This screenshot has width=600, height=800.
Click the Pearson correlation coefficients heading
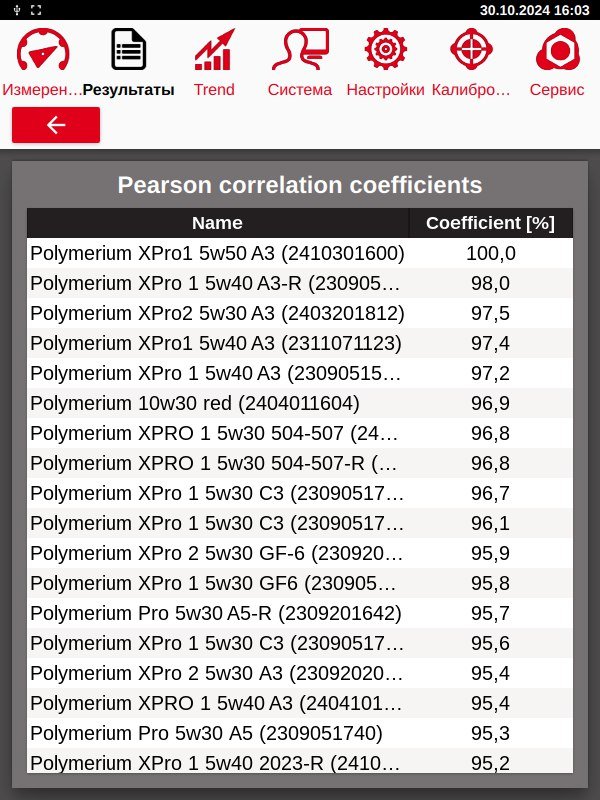pyautogui.click(x=300, y=185)
